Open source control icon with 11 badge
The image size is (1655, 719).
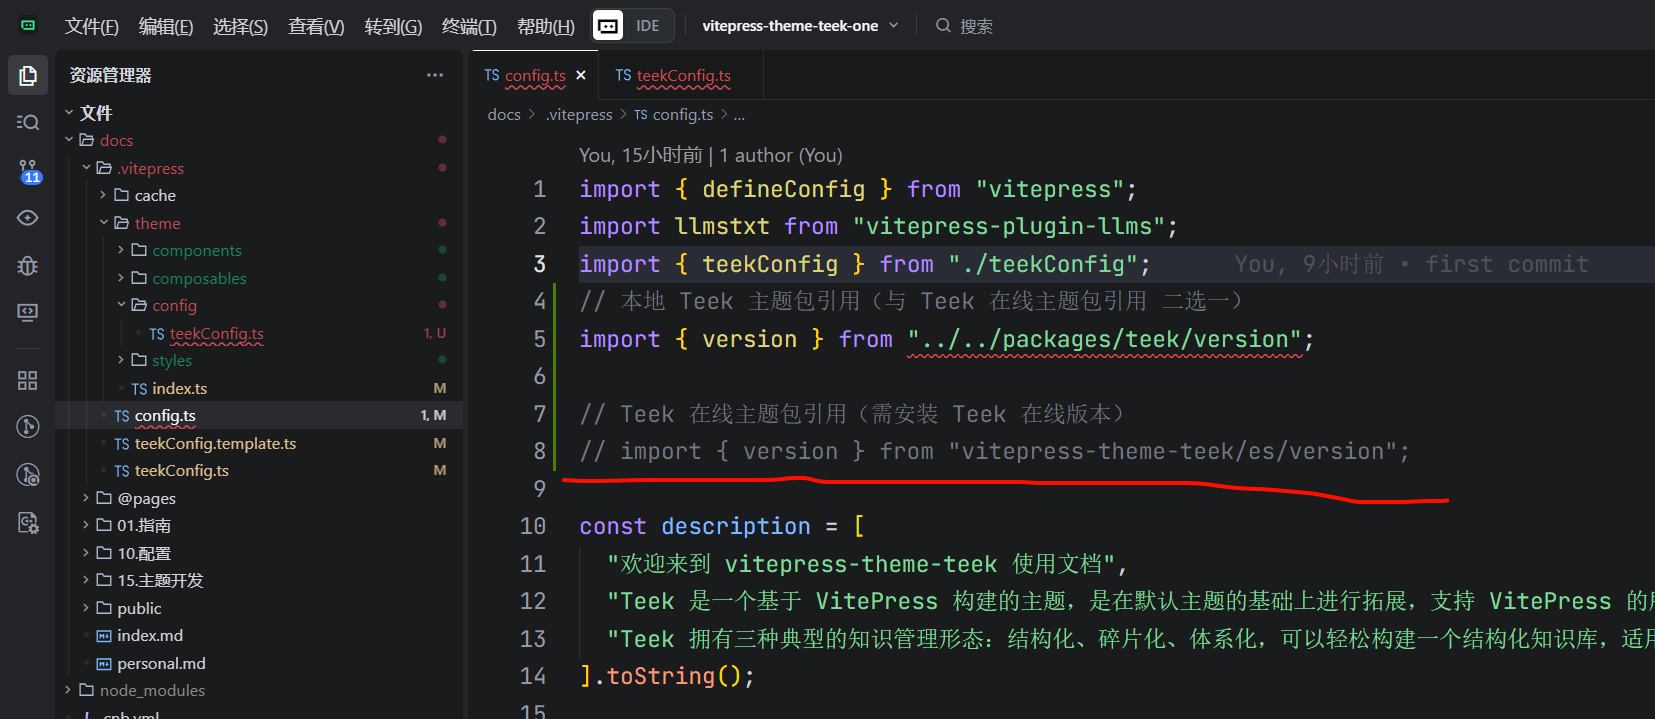(x=28, y=171)
